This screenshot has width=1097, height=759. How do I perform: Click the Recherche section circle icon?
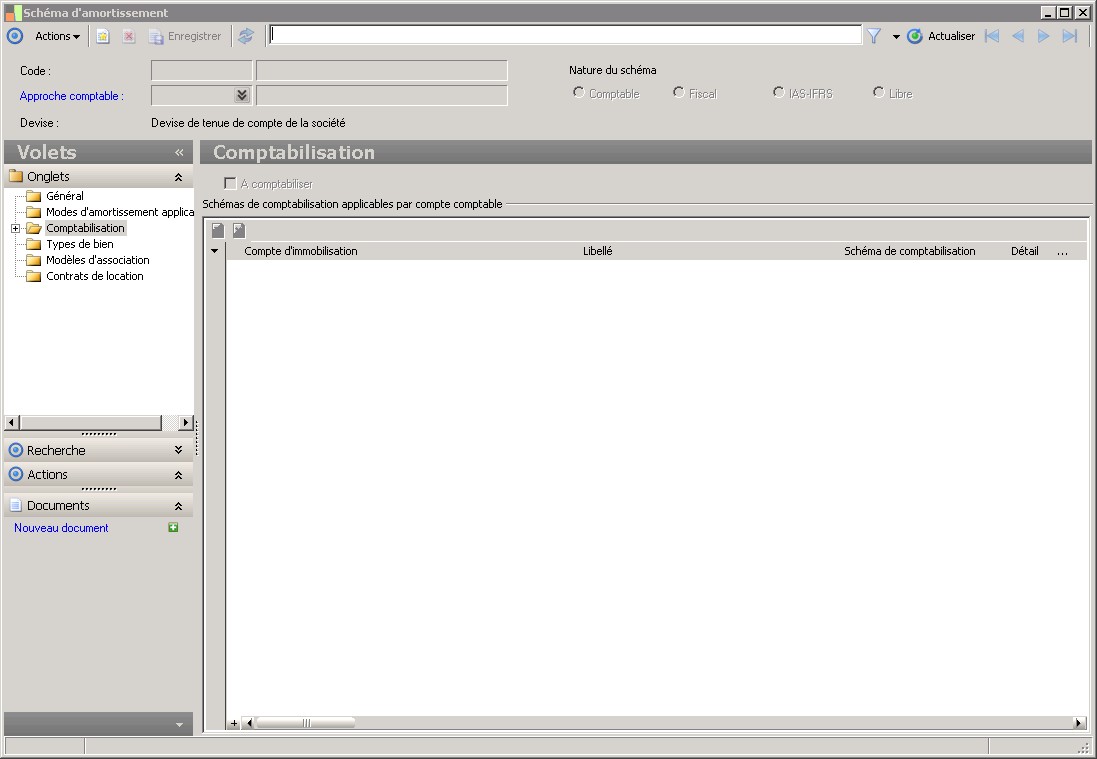15,450
